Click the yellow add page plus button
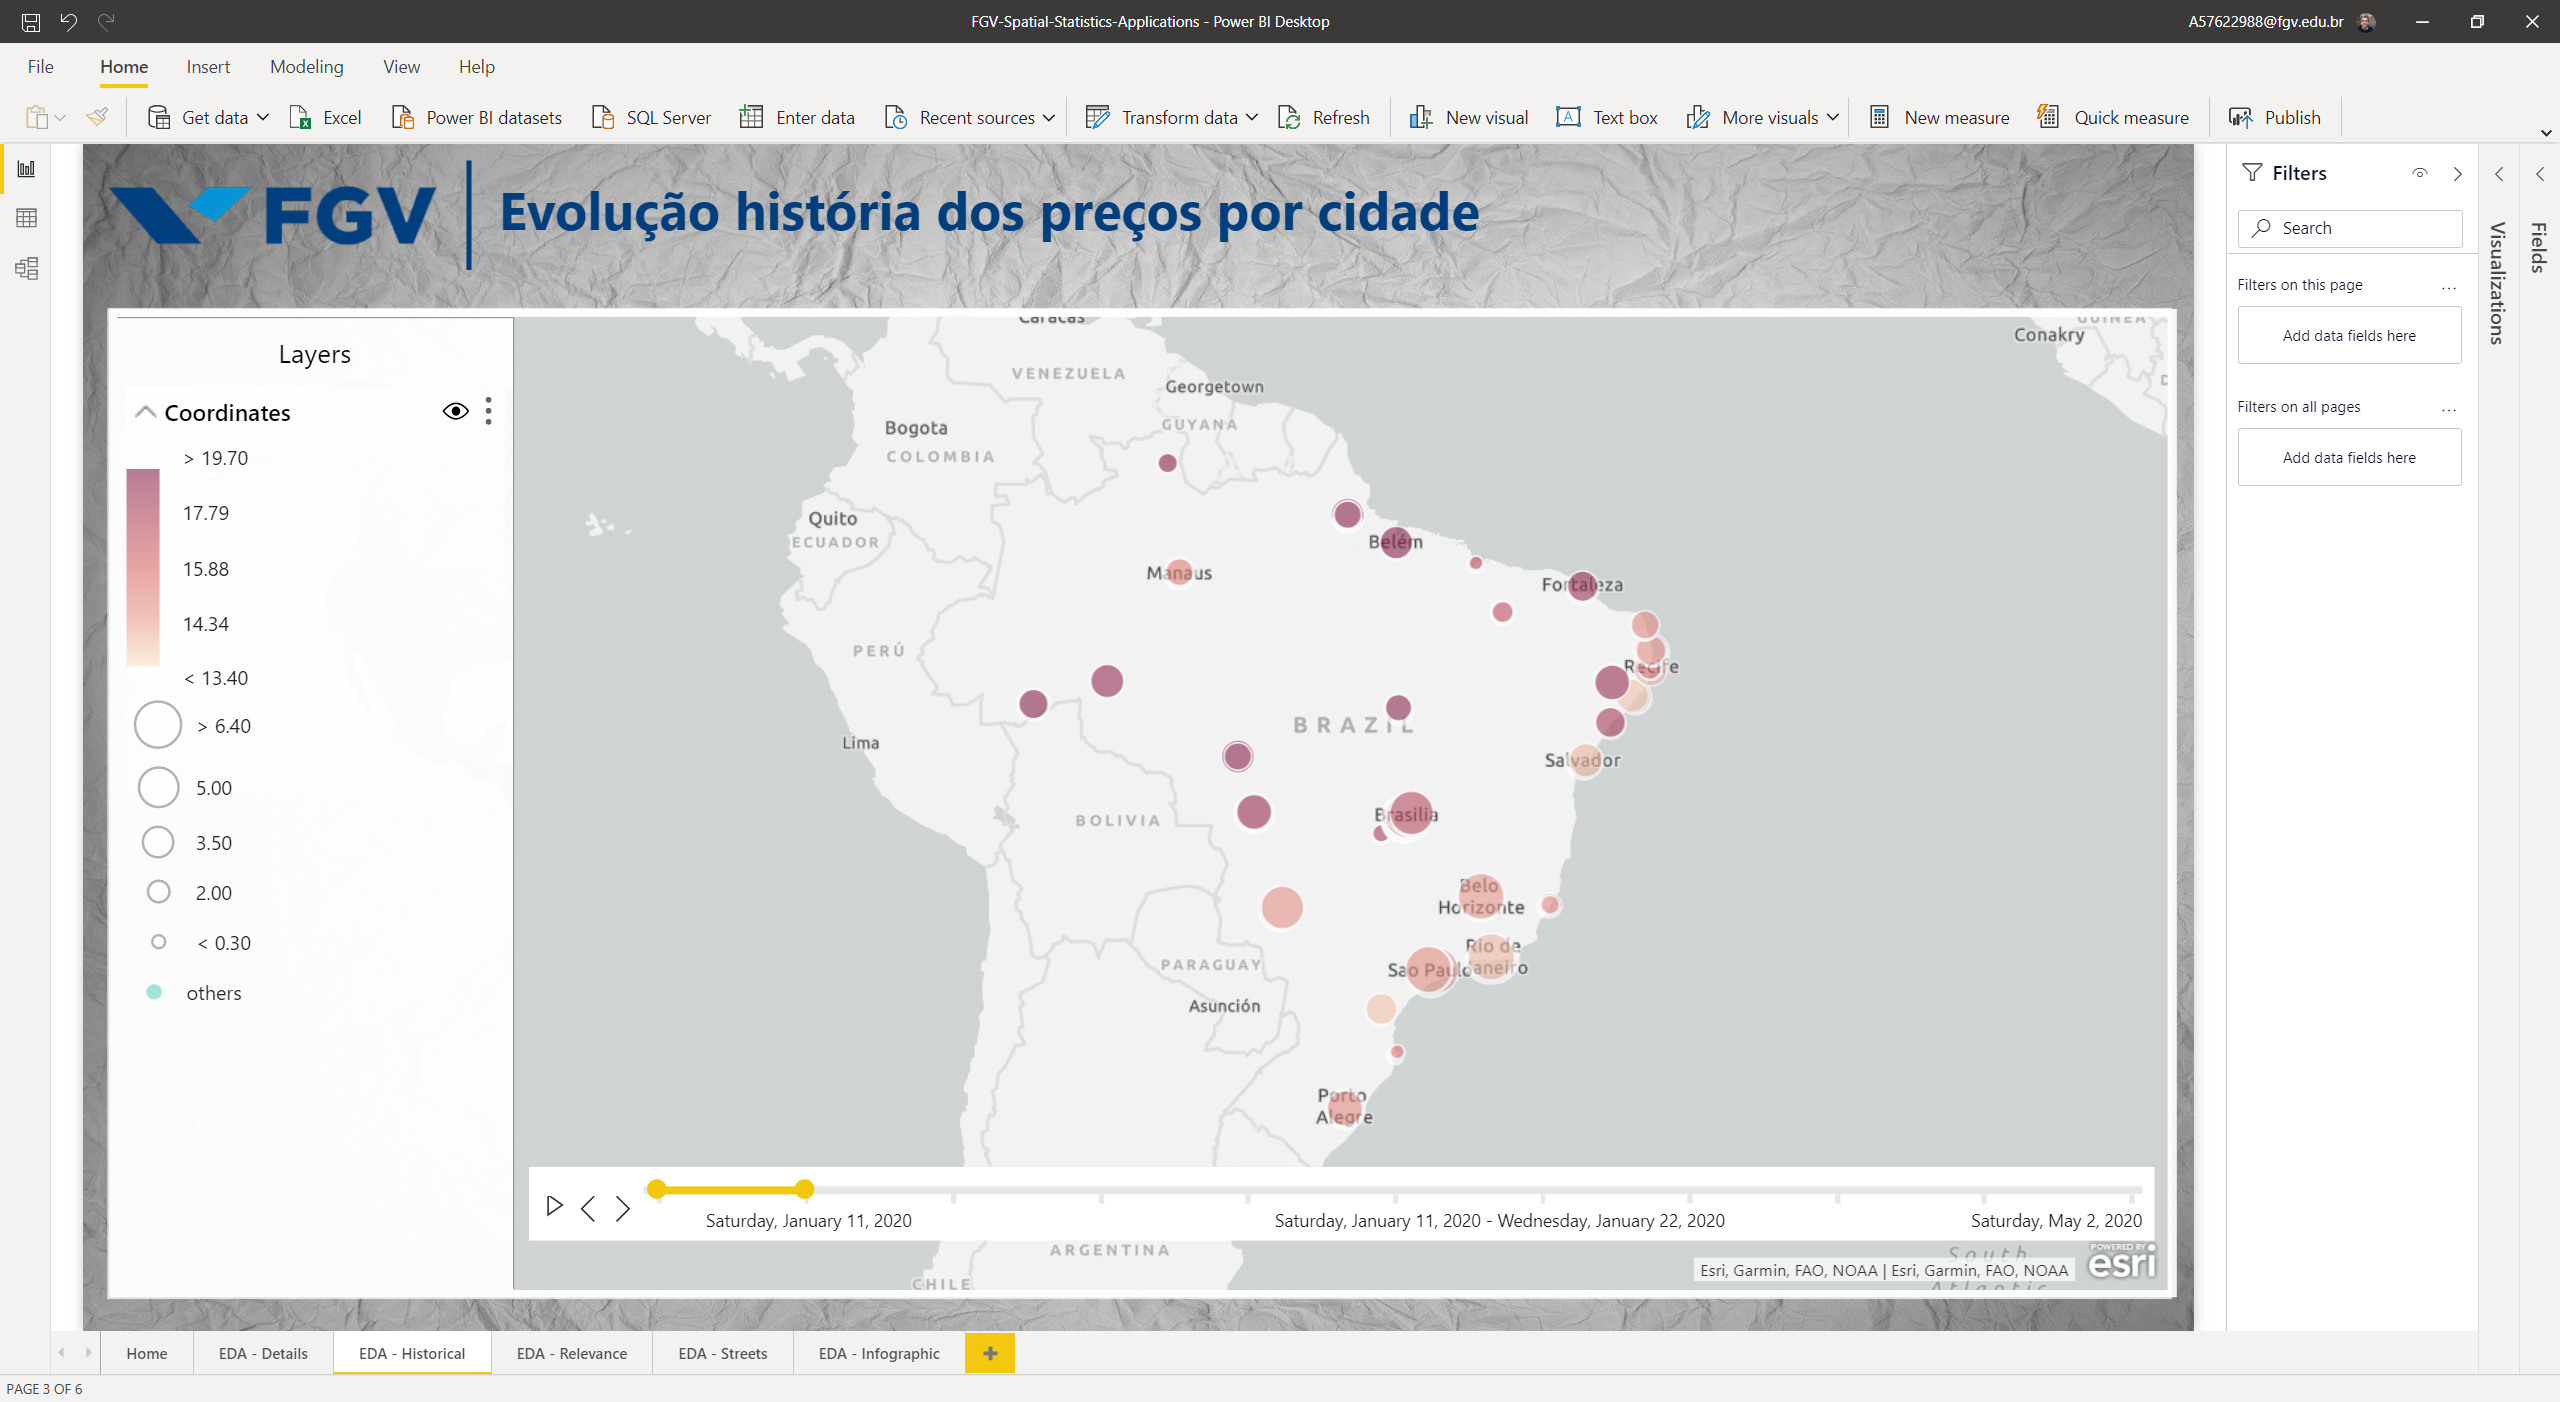Viewport: 2560px width, 1402px height. [989, 1353]
